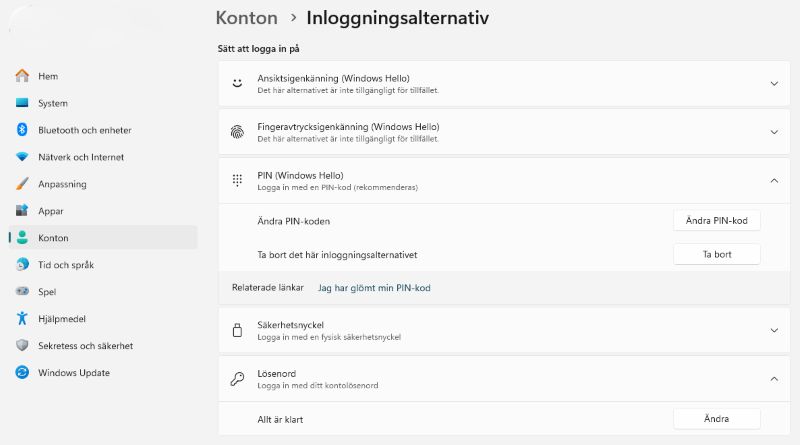Collapse the Lösenord section chevron
The height and width of the screenshot is (445, 800).
tap(774, 379)
